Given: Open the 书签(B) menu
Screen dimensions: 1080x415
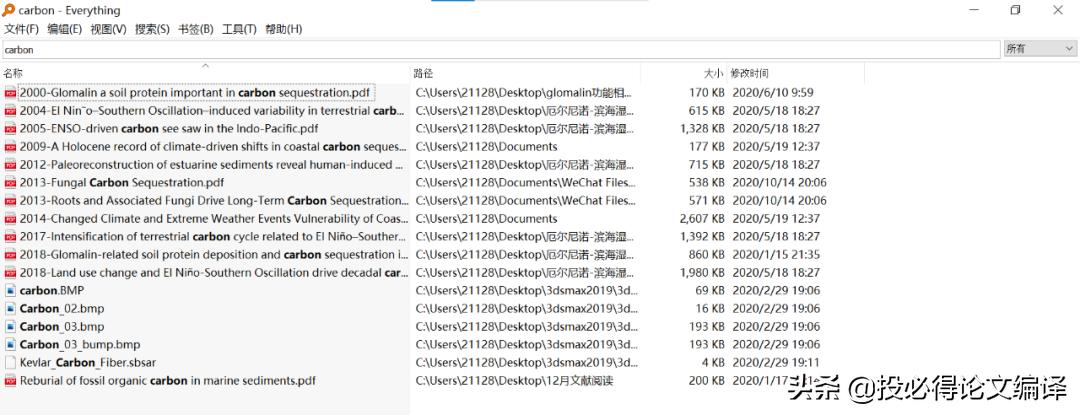Looking at the screenshot, I should (195, 29).
